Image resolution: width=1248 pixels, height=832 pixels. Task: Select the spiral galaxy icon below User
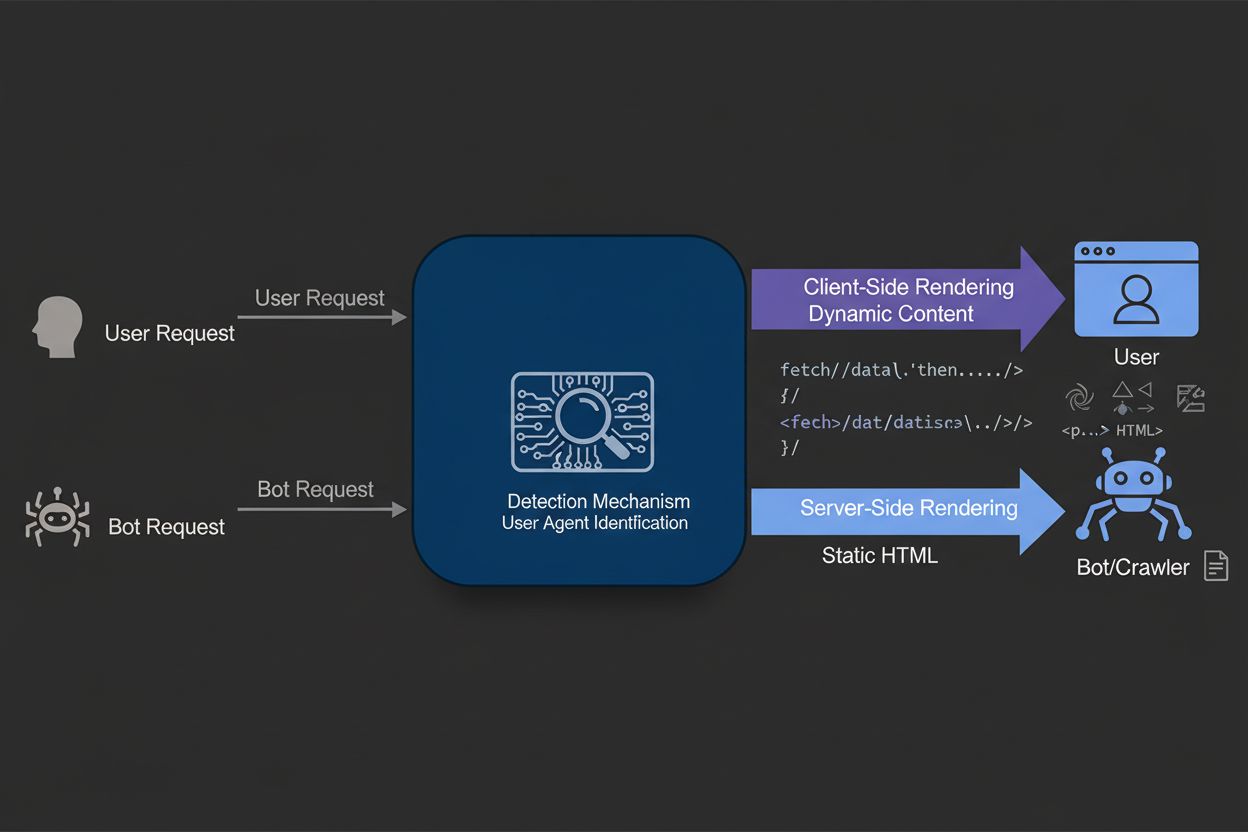[1080, 397]
